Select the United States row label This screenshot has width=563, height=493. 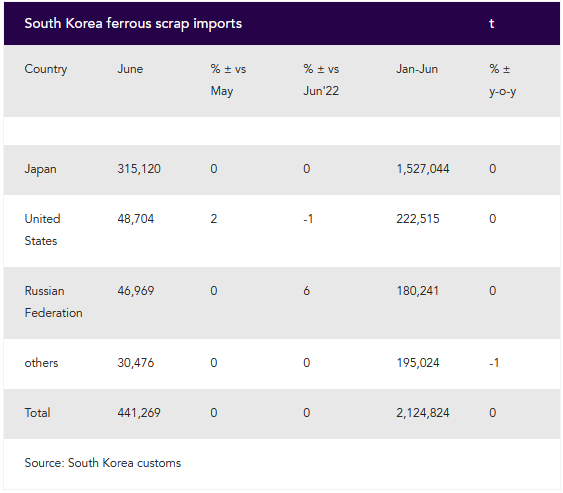coord(42,230)
